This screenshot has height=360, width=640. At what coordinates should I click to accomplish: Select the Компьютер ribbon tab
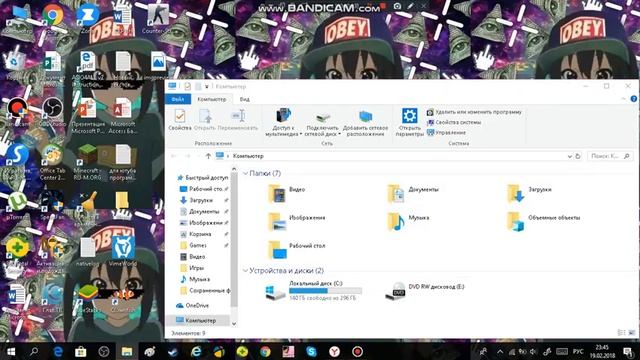(x=211, y=99)
